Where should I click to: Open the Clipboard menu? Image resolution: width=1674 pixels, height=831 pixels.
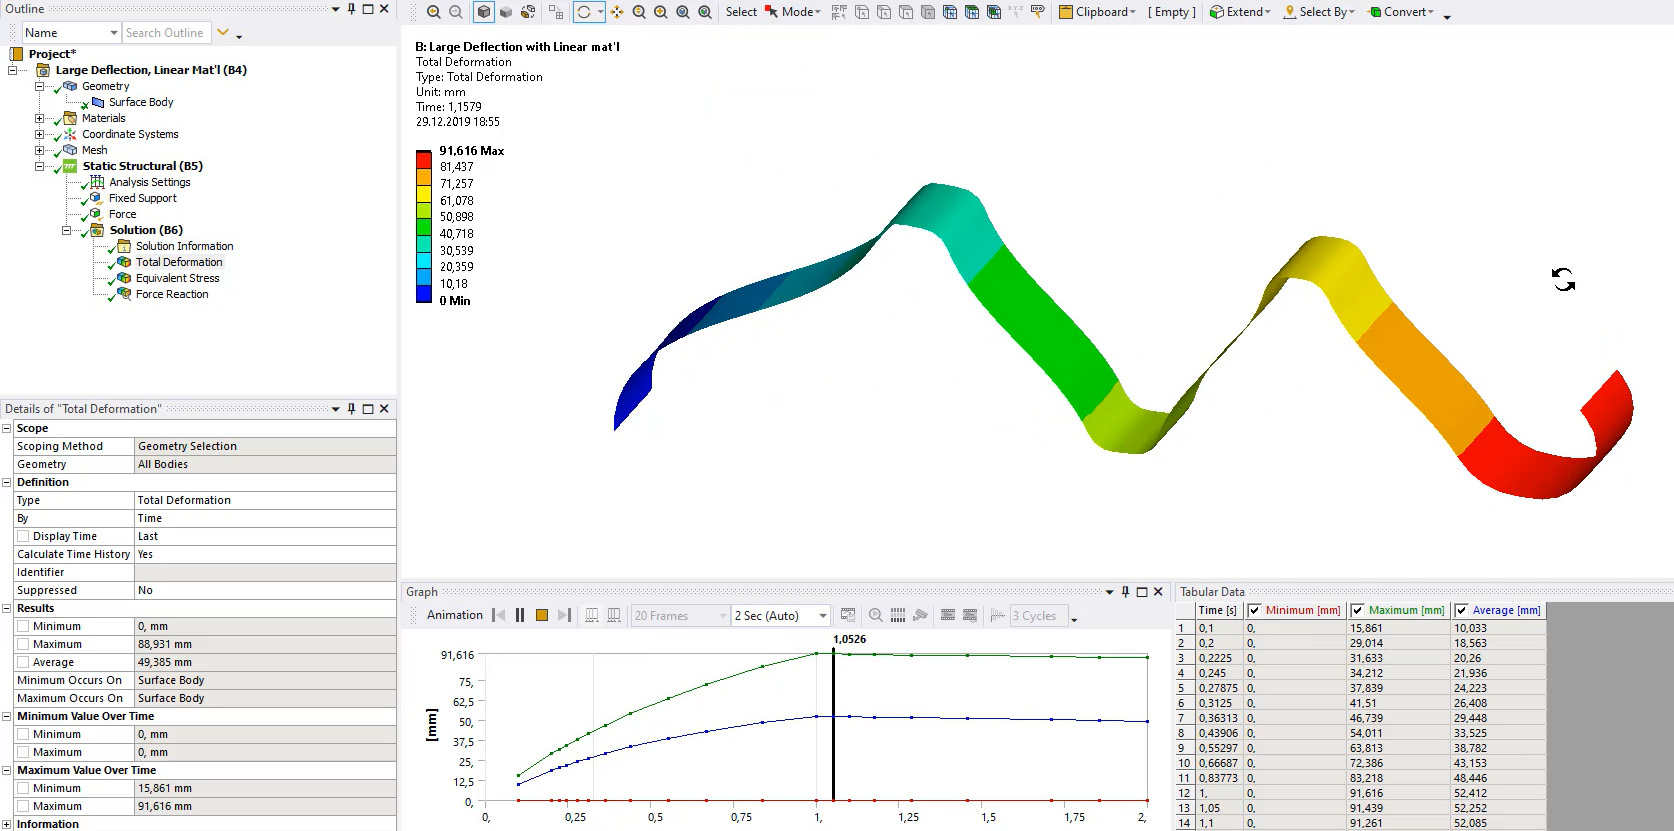tap(1097, 12)
